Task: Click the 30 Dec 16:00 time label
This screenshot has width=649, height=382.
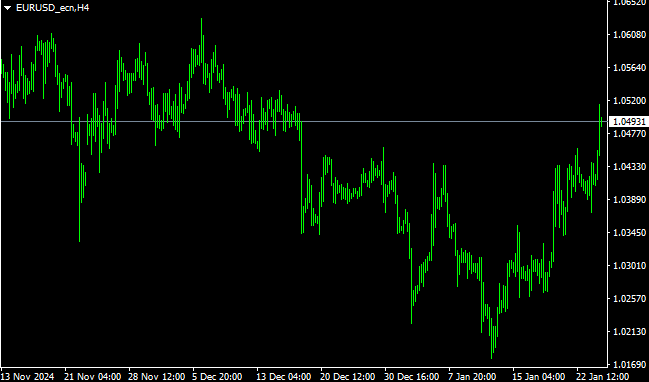Action: (413, 377)
